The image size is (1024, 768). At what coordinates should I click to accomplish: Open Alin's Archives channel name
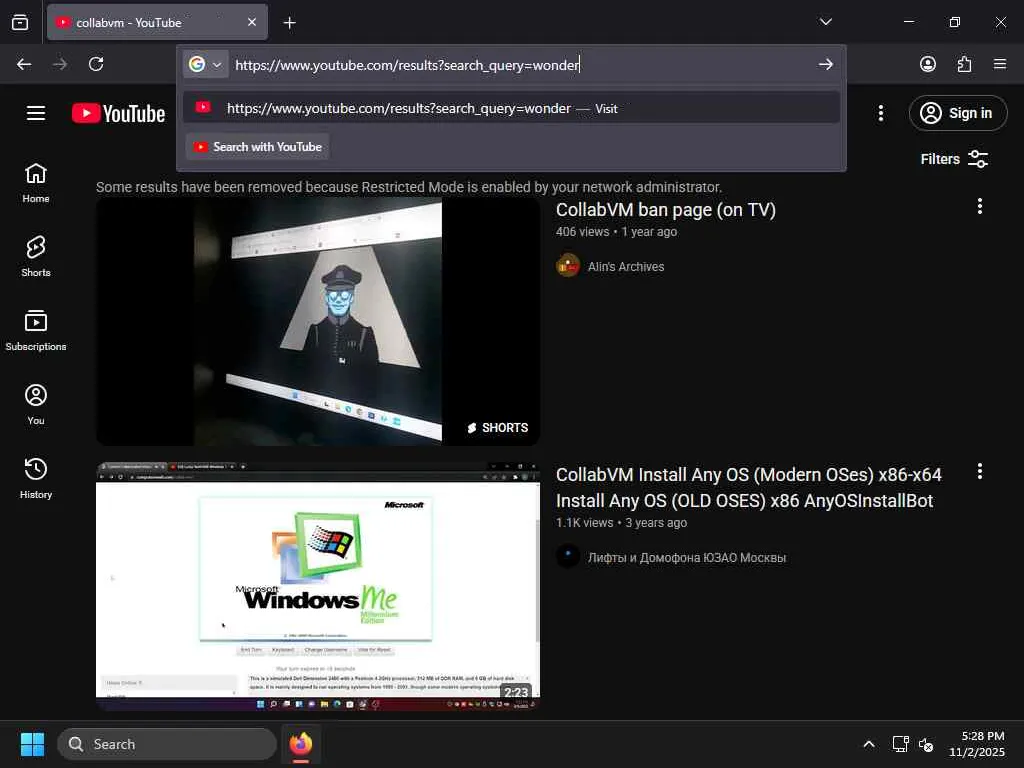[x=626, y=266]
